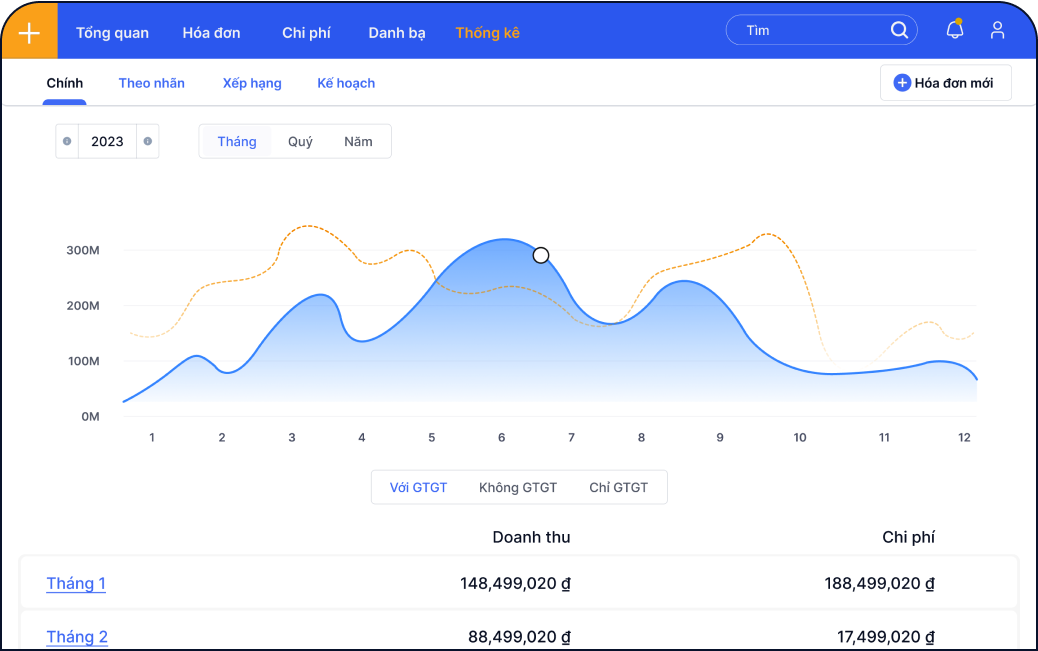Switch the period to Quý
The image size is (1038, 651).
pyautogui.click(x=300, y=141)
